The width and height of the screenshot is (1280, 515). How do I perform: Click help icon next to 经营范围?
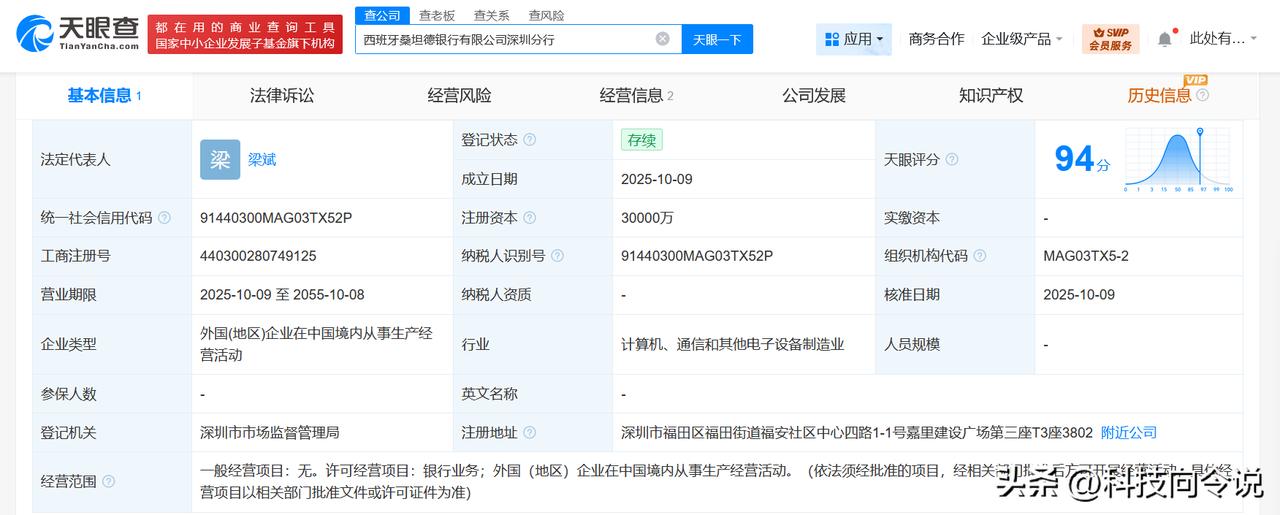pyautogui.click(x=108, y=481)
